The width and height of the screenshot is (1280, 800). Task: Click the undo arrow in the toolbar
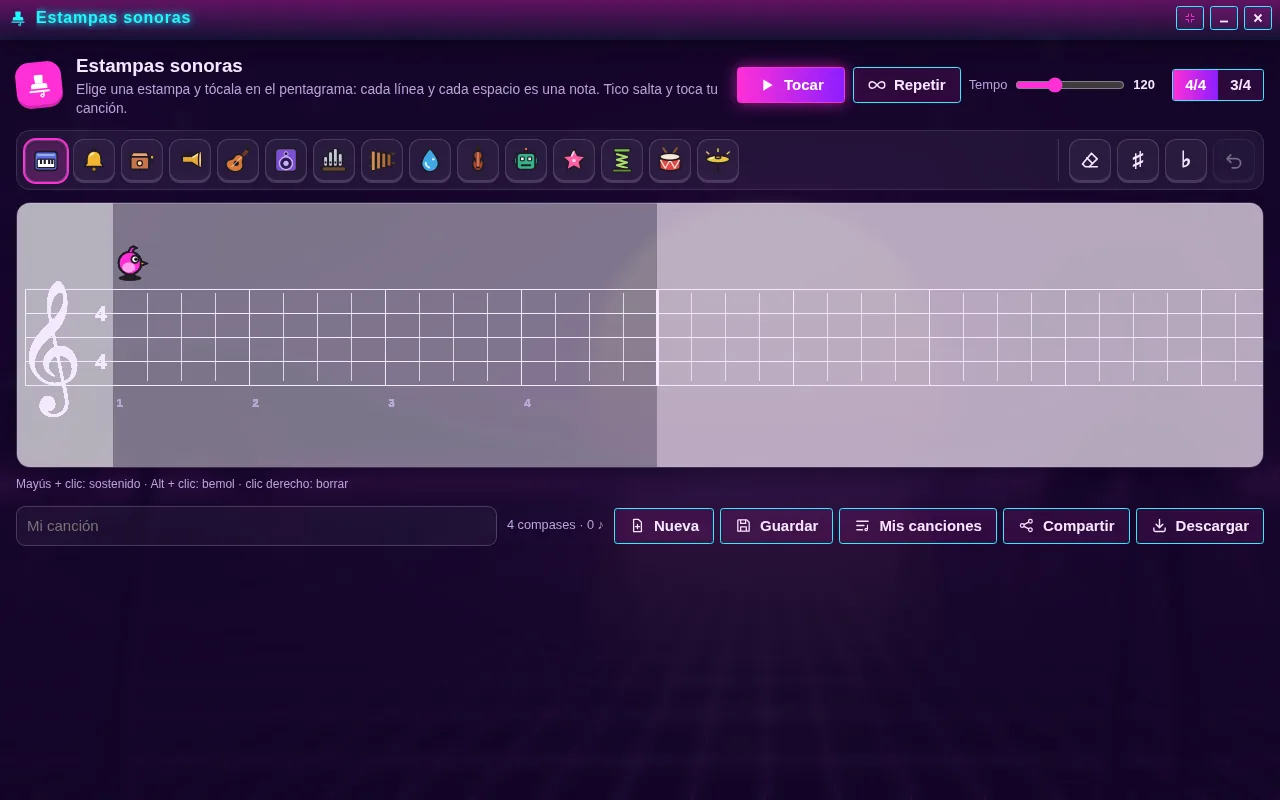1234,161
